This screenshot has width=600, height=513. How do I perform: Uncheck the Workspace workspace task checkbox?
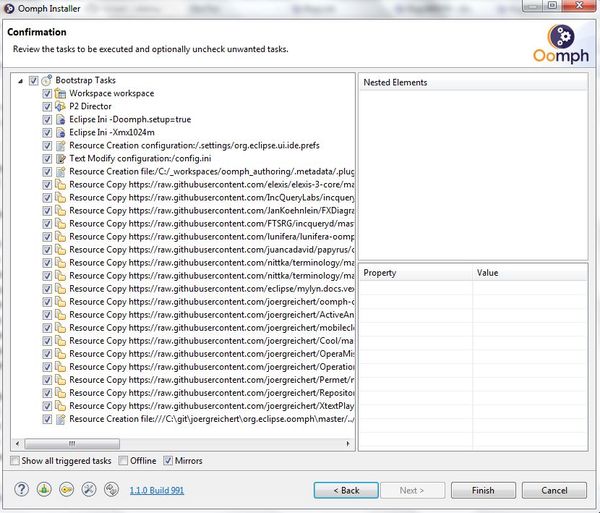point(47,94)
